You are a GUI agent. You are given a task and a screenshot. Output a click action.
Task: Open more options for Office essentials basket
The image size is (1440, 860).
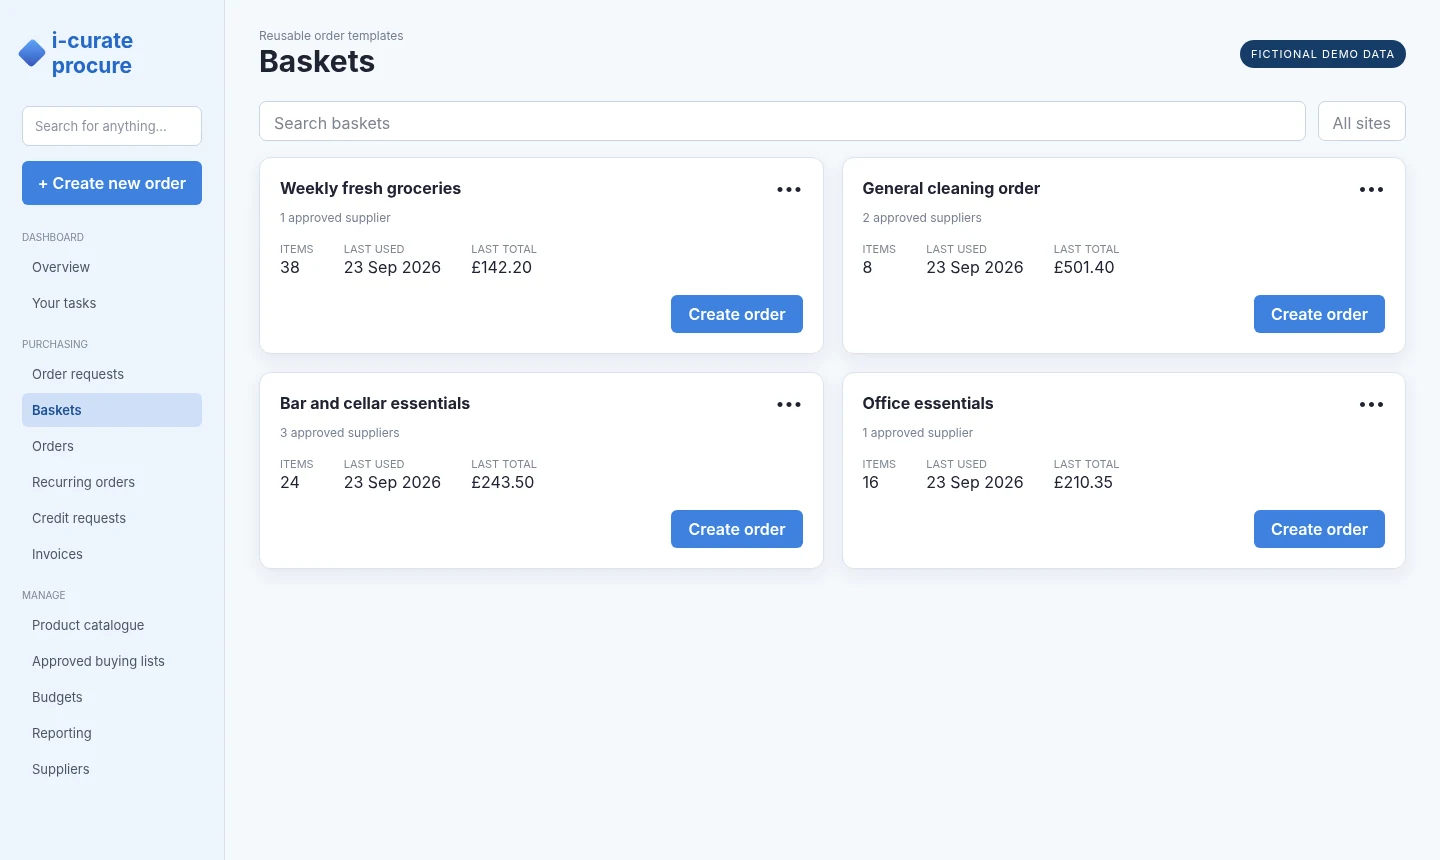point(1371,404)
